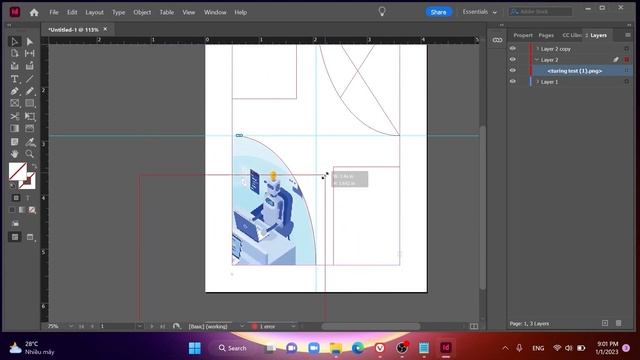Image resolution: width=640 pixels, height=360 pixels.
Task: Select the Direct Selection tool
Action: click(x=30, y=41)
